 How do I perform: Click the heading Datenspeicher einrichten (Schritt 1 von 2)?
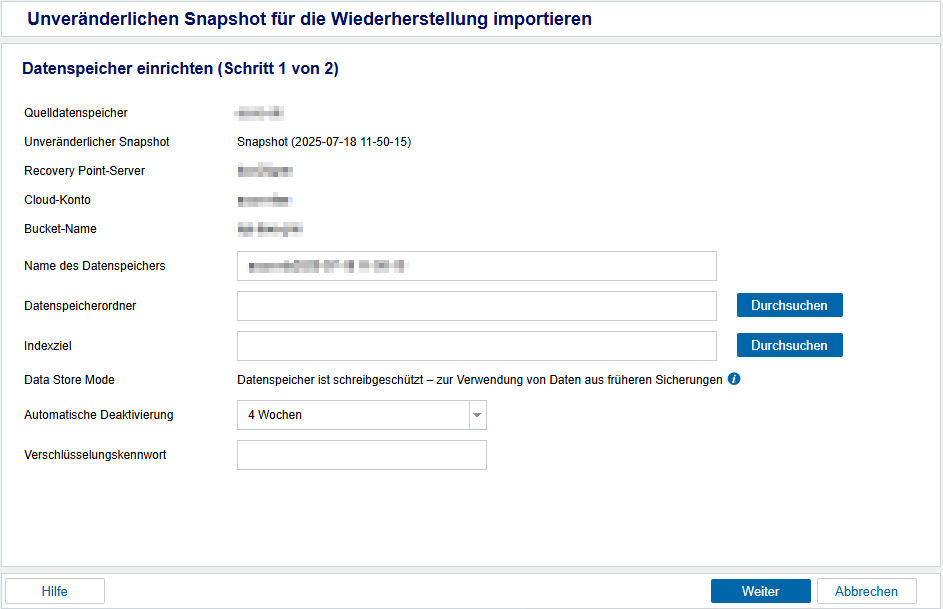tap(180, 69)
